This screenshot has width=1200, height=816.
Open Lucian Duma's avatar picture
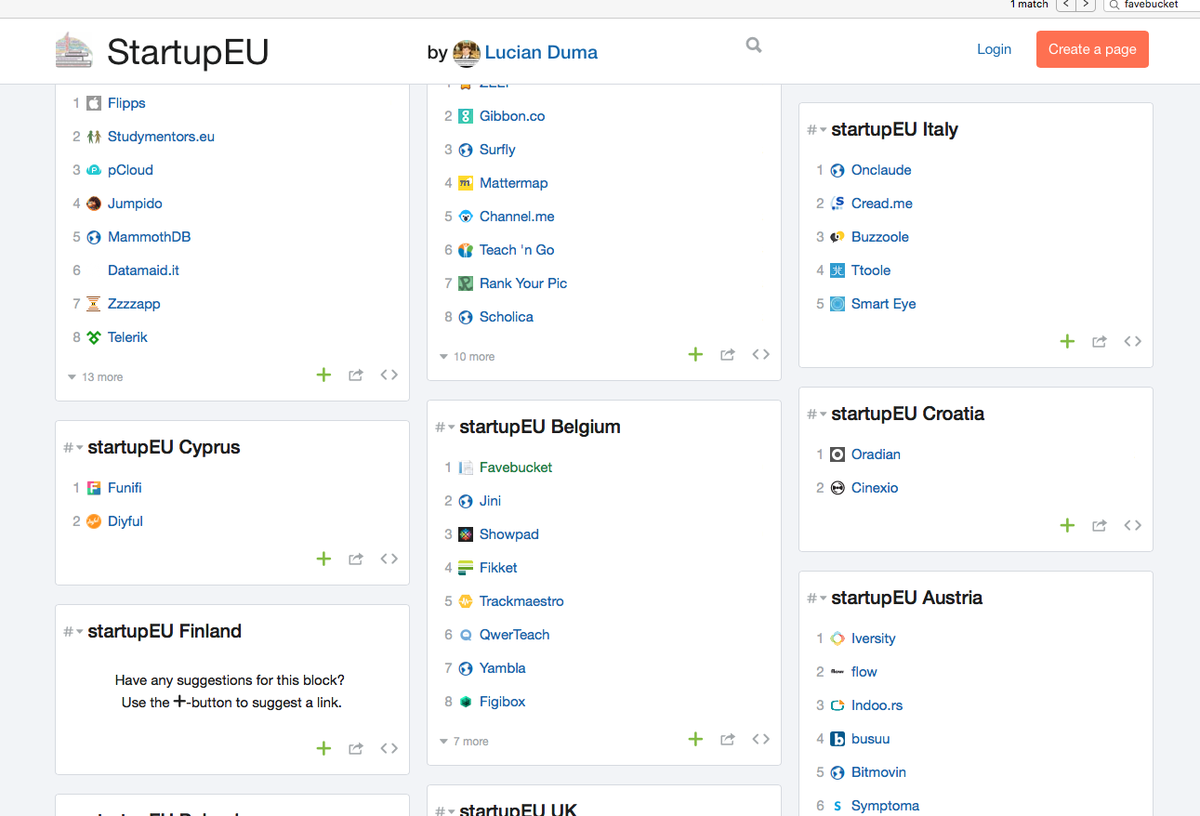466,53
